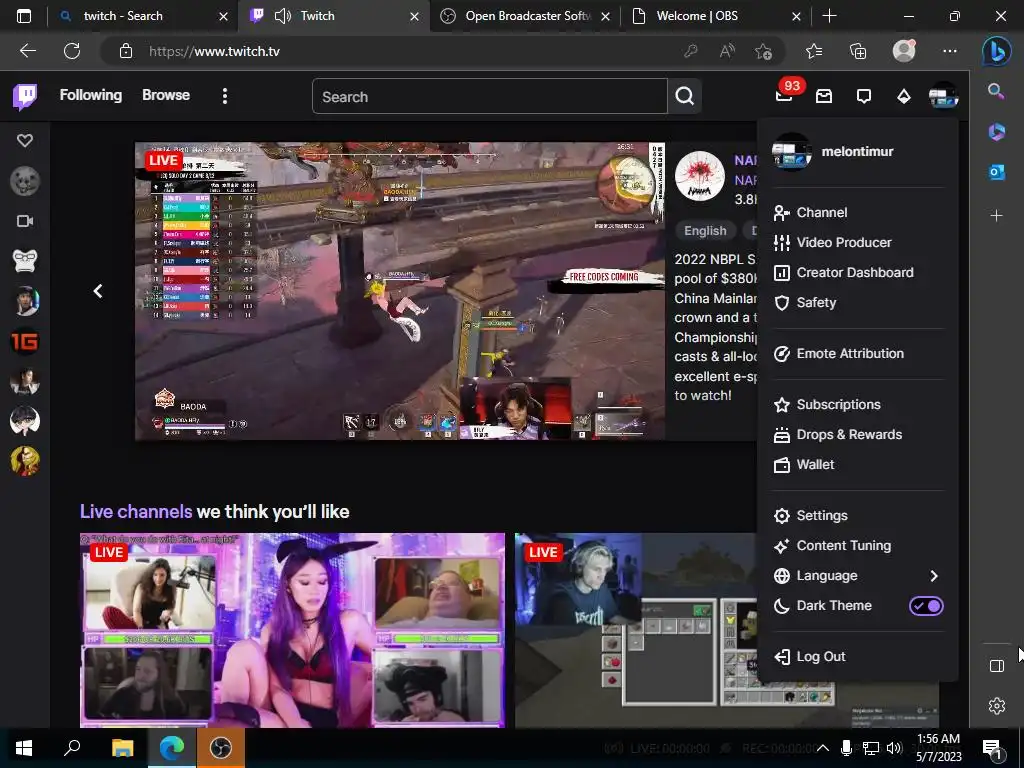1024x768 pixels.
Task: Click the Twitch logo home icon
Action: (x=25, y=96)
